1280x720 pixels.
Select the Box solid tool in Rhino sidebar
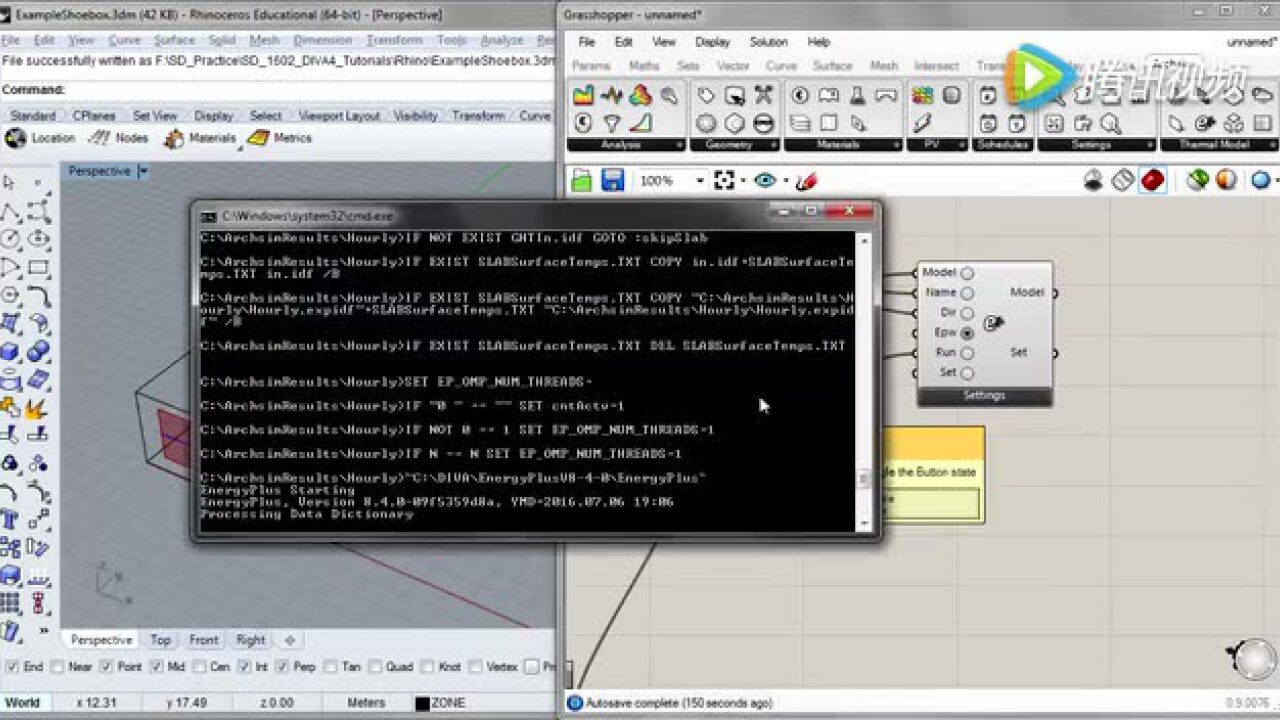11,352
